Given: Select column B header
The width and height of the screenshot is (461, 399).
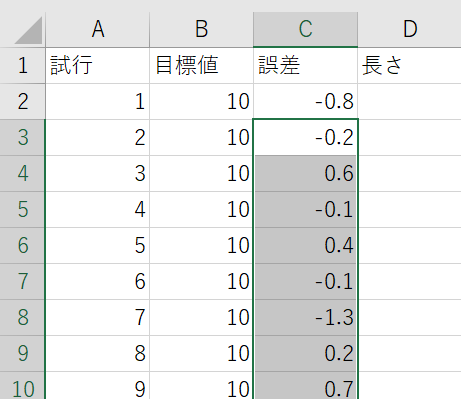Looking at the screenshot, I should coord(201,29).
